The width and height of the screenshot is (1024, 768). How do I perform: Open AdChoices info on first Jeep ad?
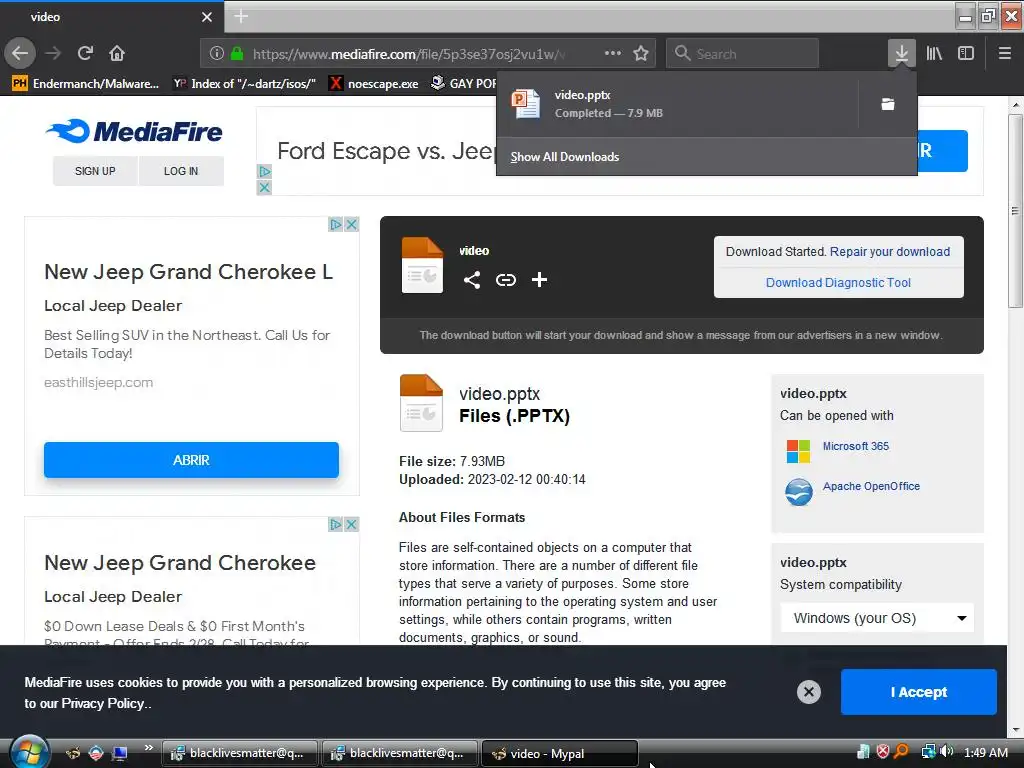coord(336,225)
